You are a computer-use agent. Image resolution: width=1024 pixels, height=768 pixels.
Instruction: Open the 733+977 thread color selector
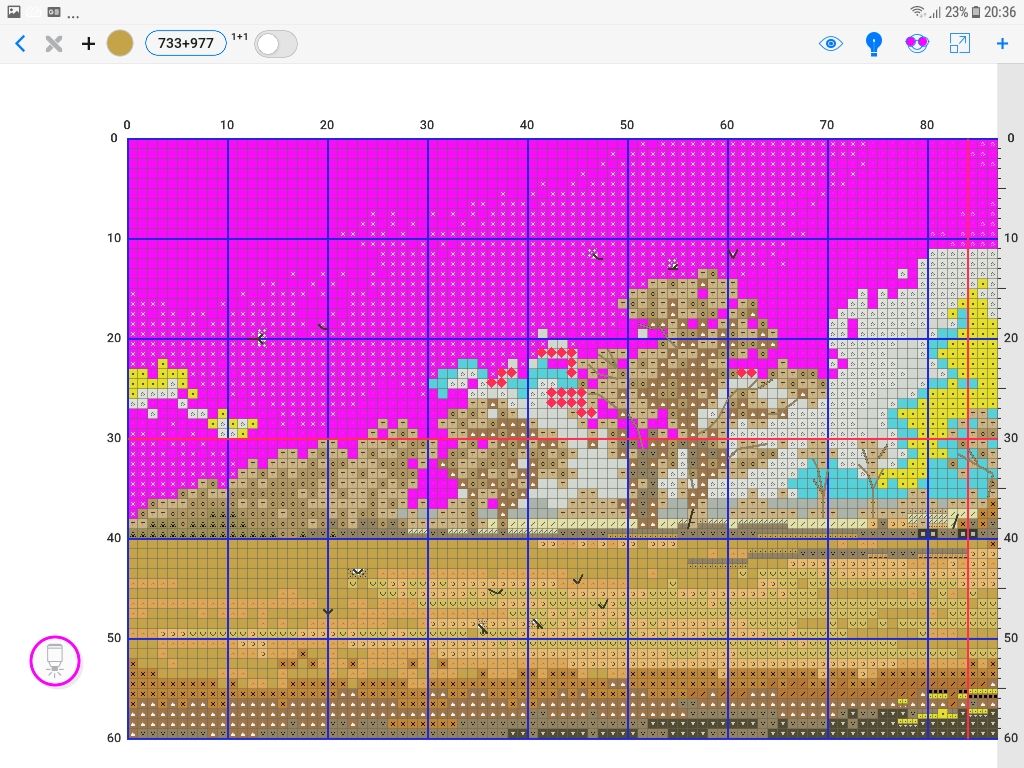(186, 43)
